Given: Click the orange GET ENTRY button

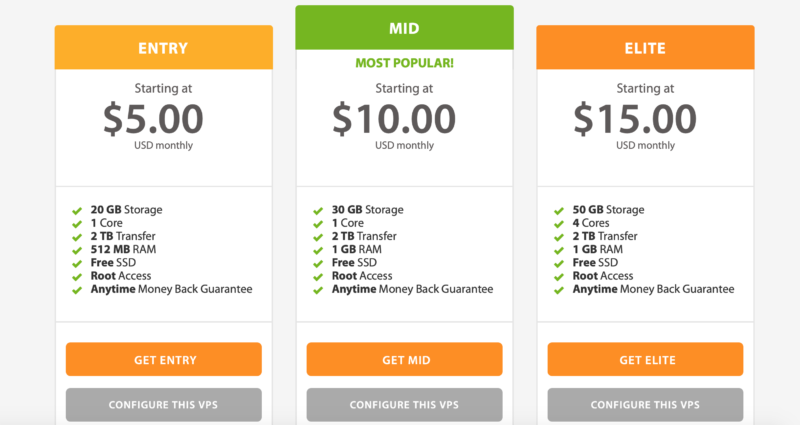Looking at the screenshot, I should (x=164, y=359).
